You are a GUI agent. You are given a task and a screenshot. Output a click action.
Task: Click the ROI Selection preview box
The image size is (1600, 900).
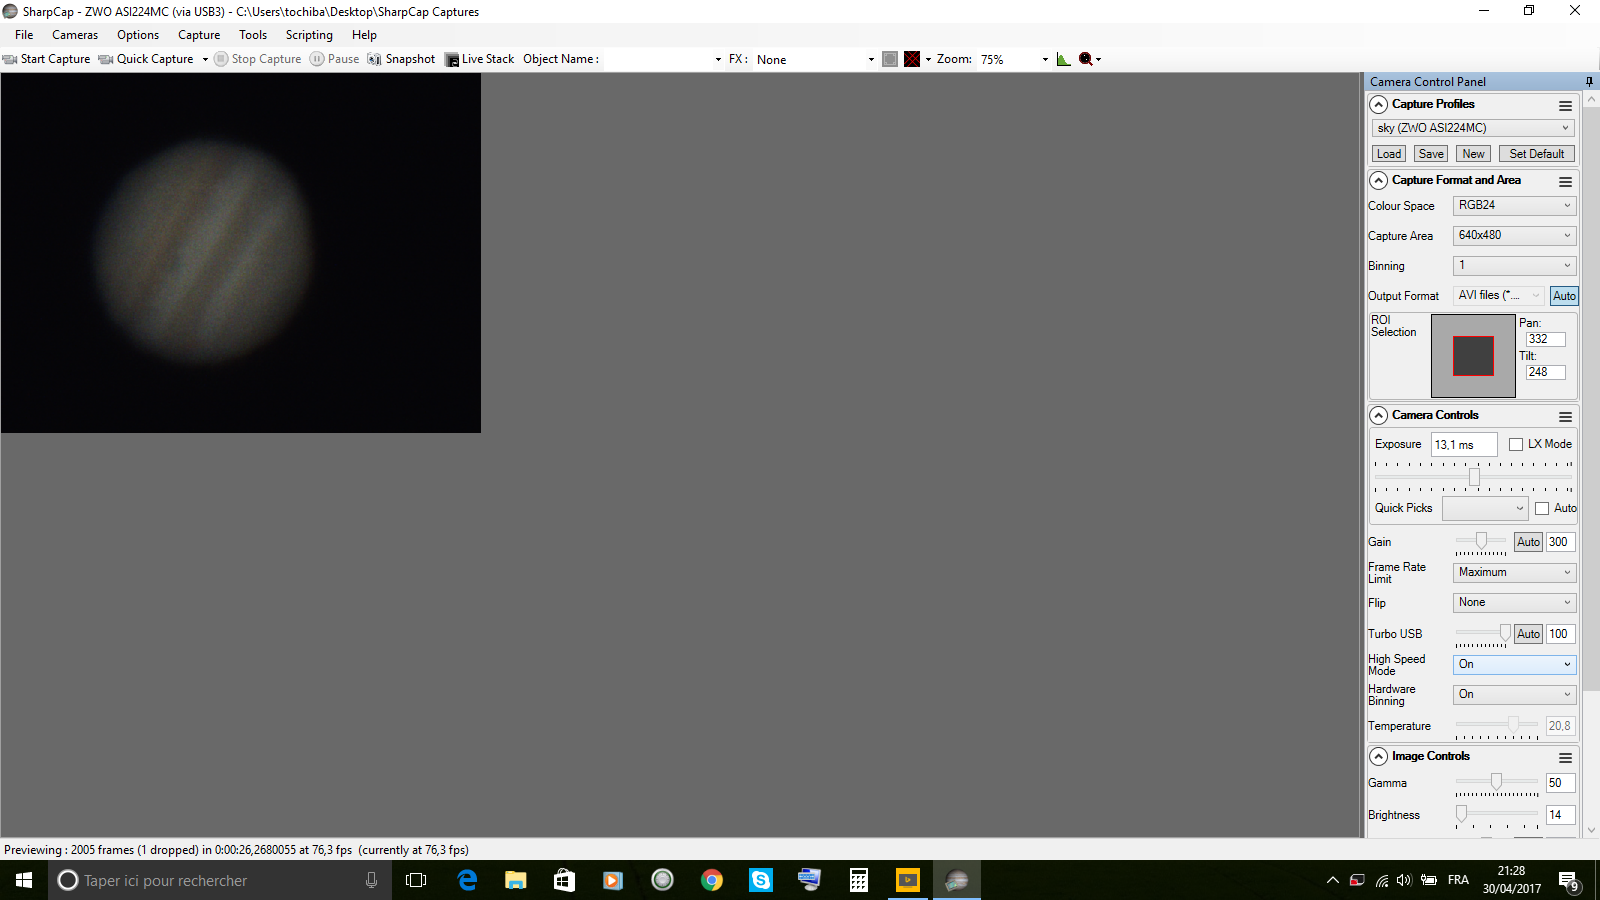click(1473, 356)
